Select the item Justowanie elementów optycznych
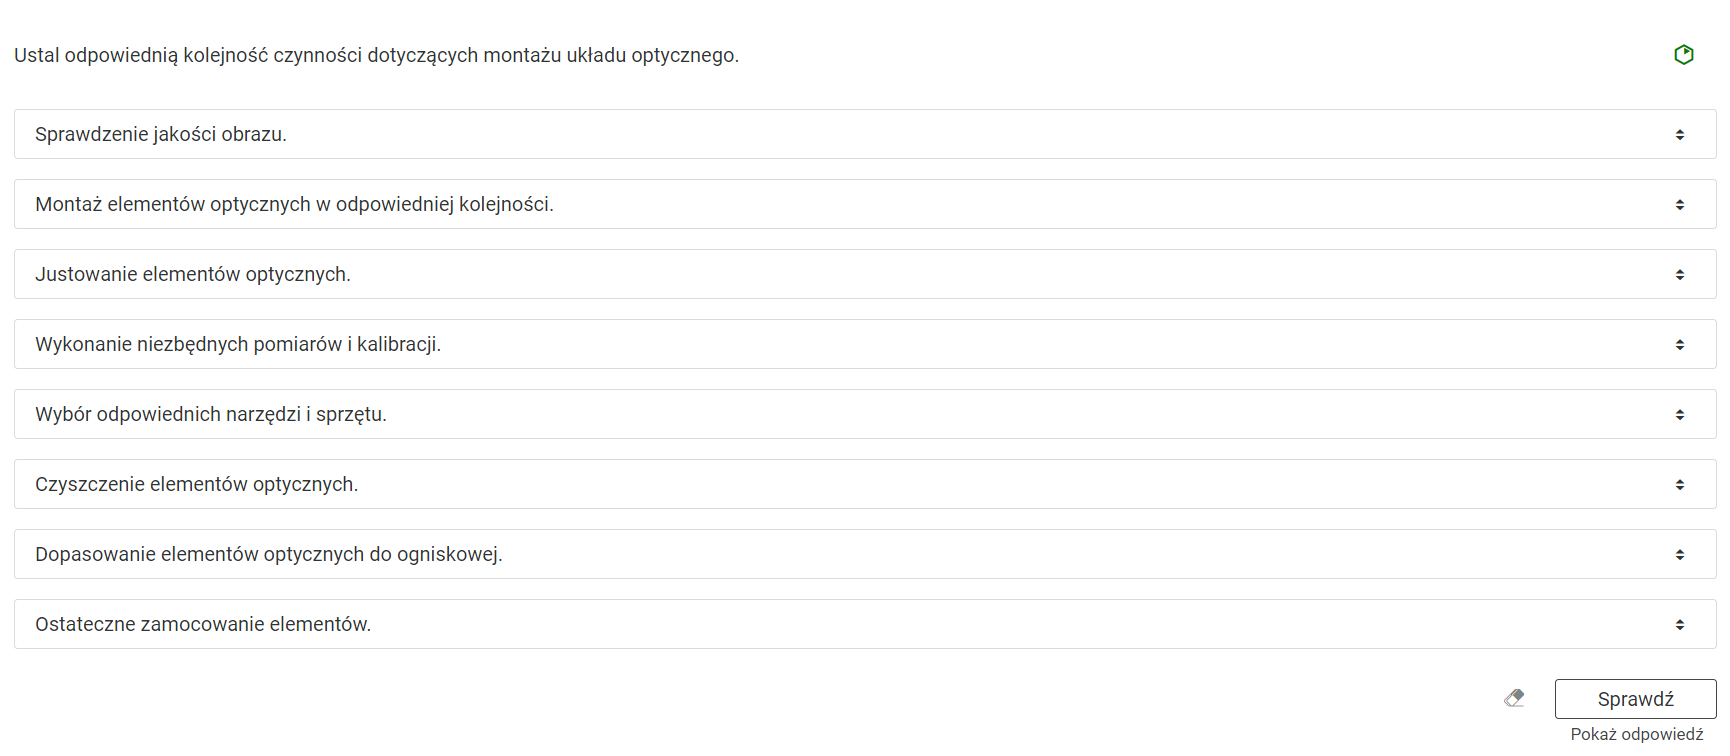 coord(193,275)
